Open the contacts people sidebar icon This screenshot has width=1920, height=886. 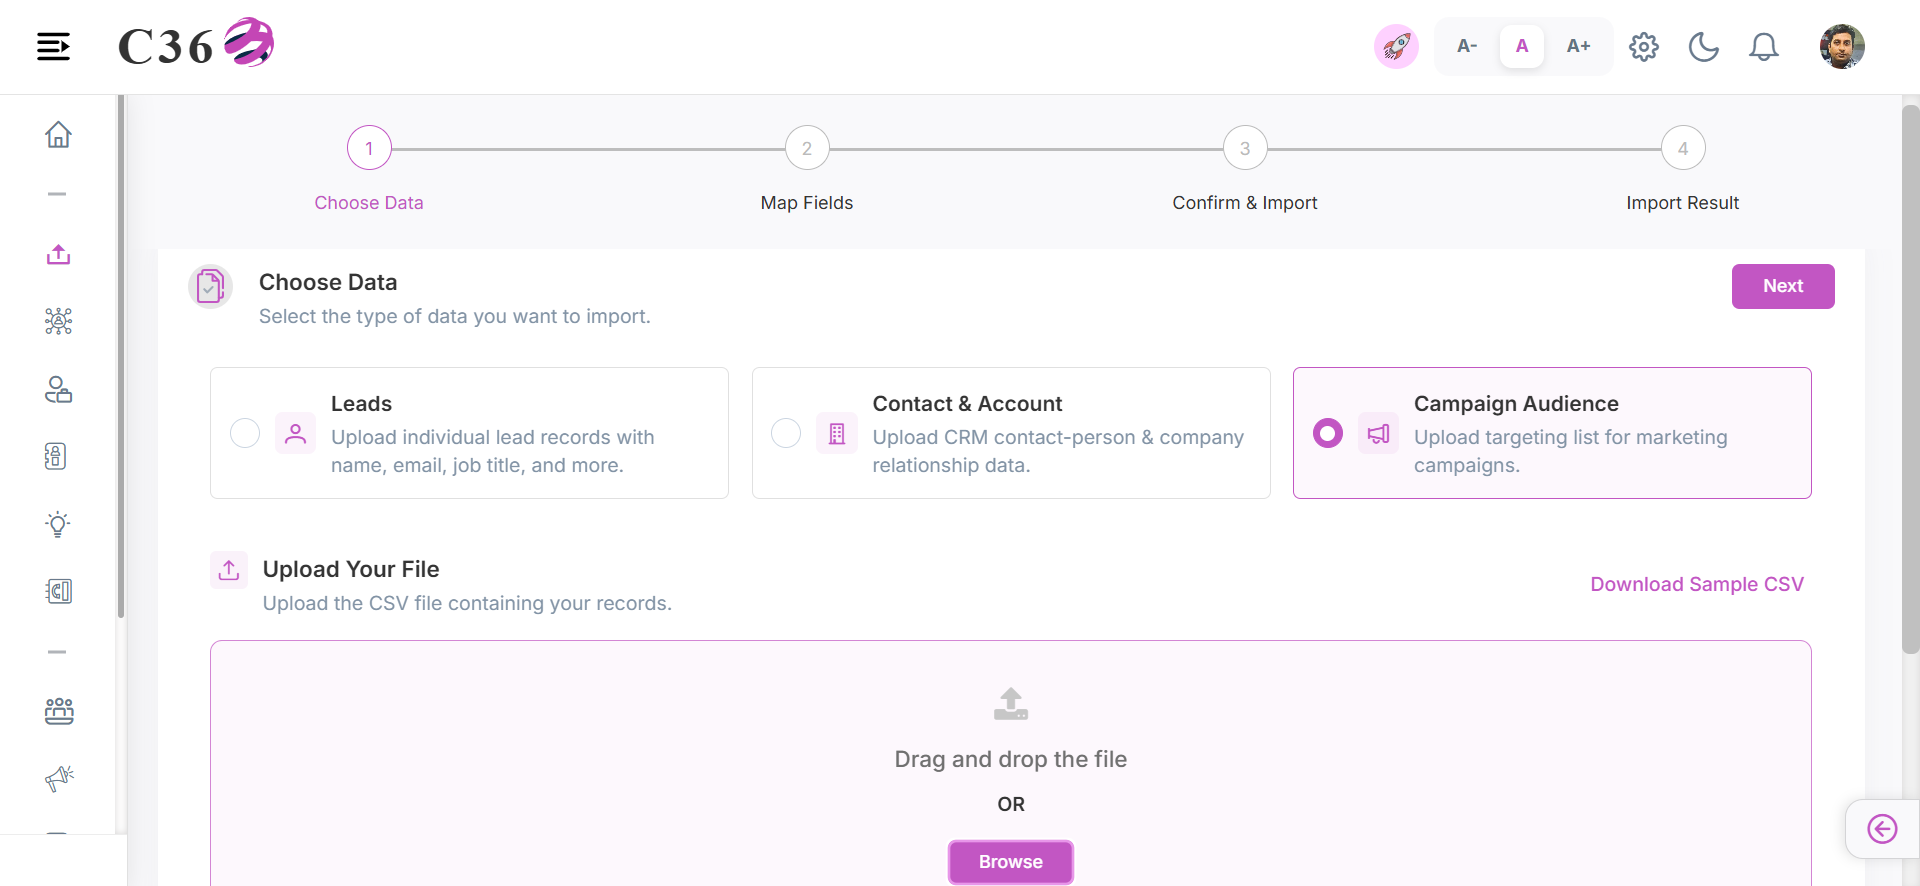58,389
